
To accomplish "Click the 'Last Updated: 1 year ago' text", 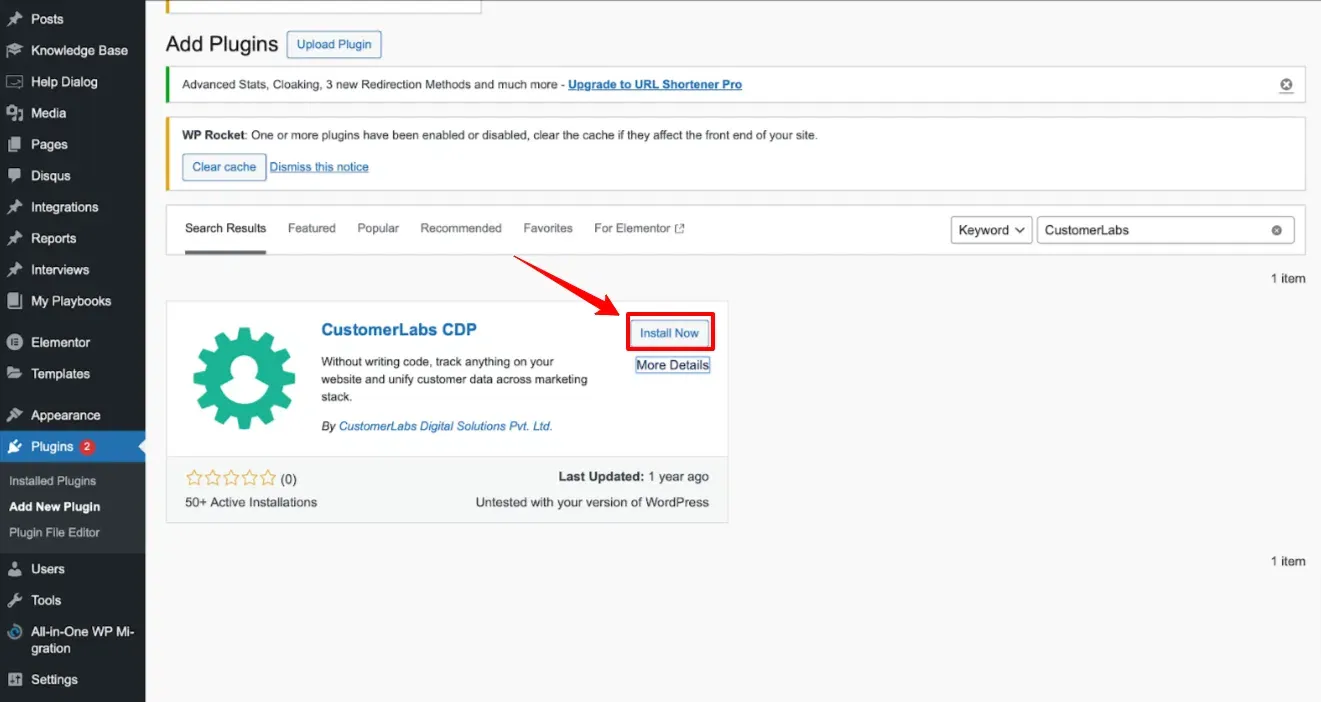I will 634,477.
